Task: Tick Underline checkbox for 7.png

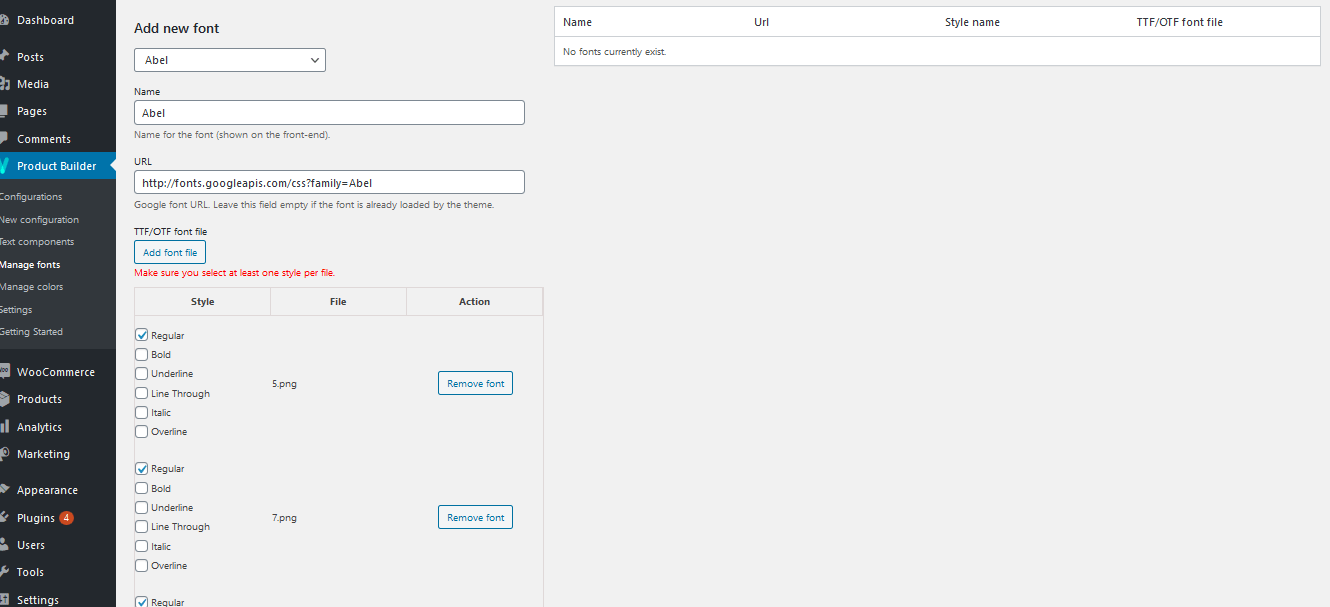Action: (x=142, y=507)
